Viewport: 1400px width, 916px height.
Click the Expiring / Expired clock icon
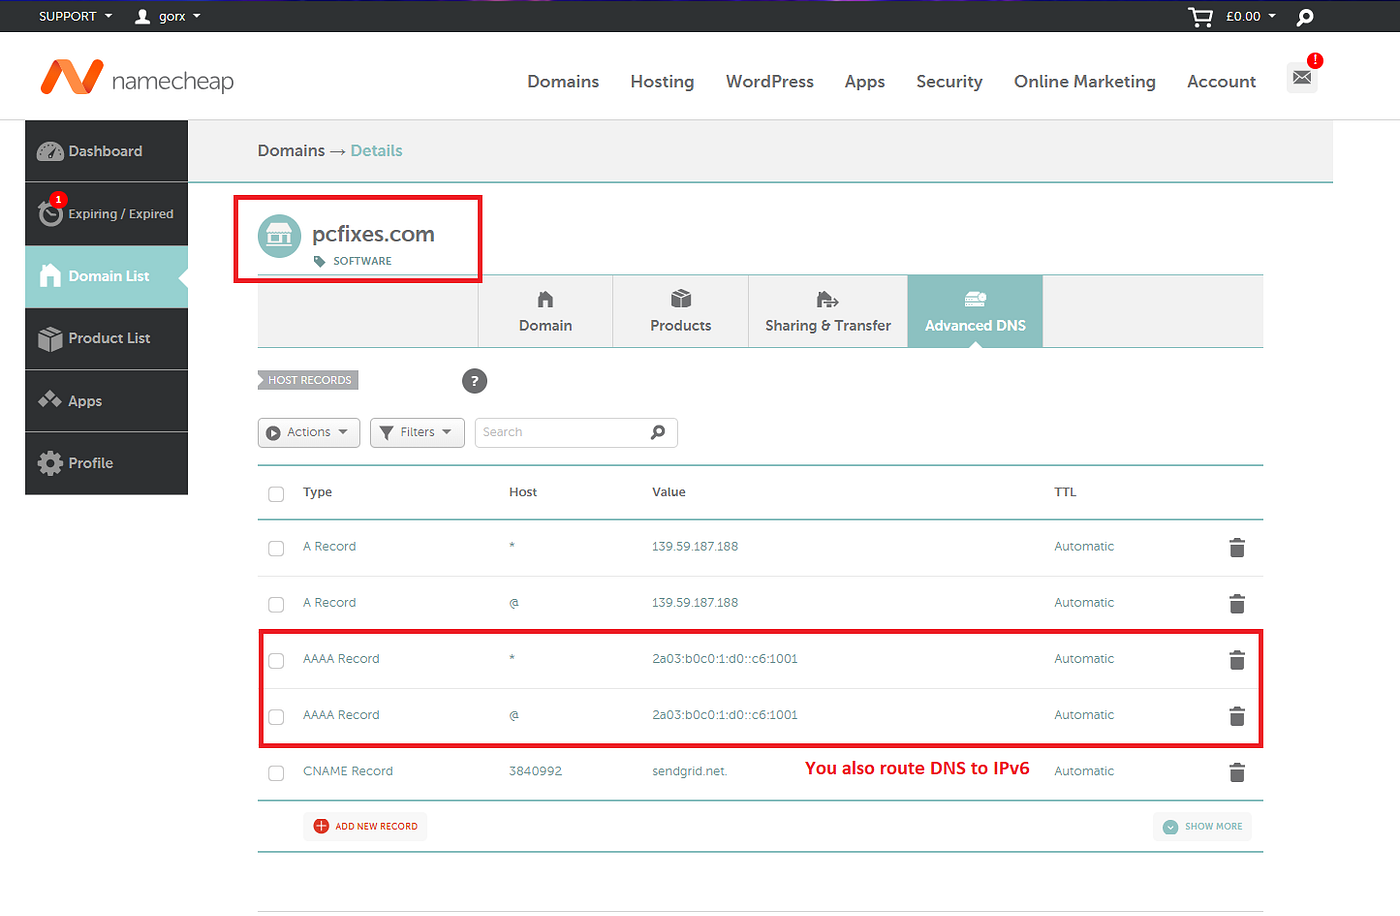[x=50, y=213]
